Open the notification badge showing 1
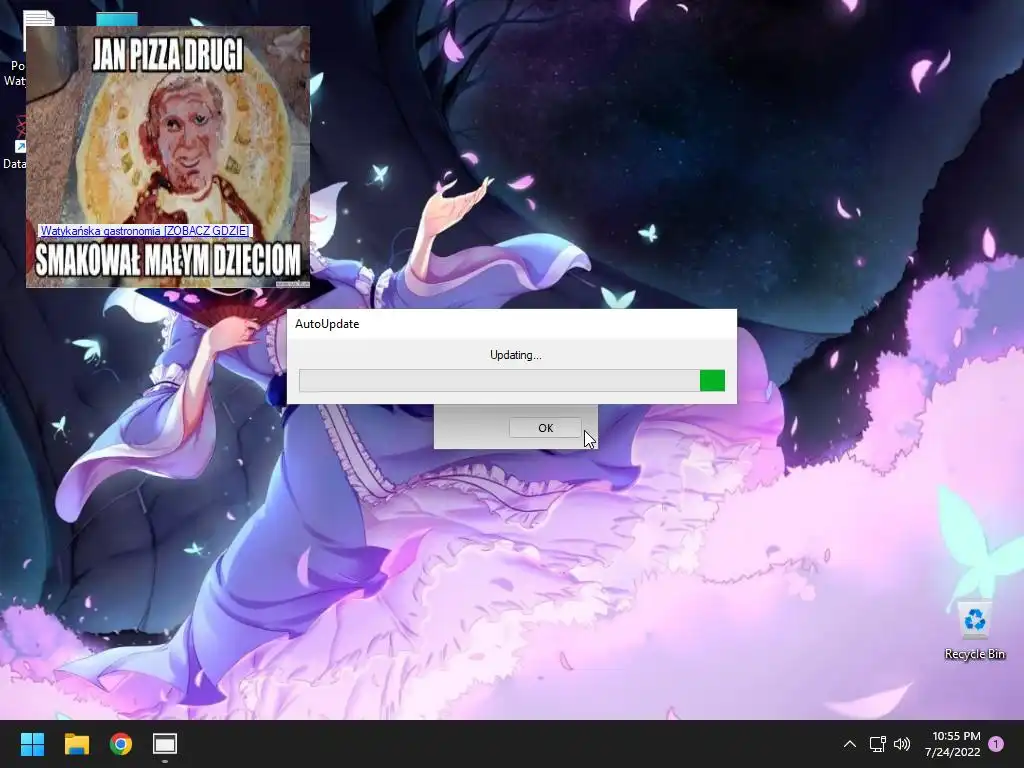Viewport: 1024px width, 768px height. click(x=996, y=744)
